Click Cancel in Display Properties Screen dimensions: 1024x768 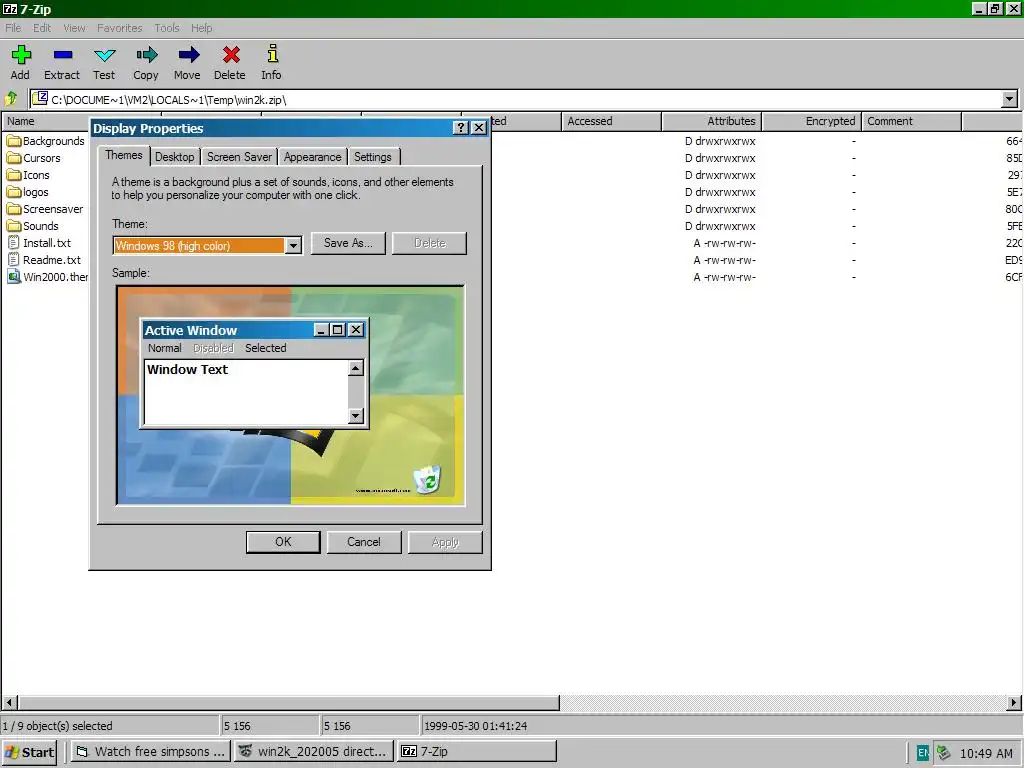pyautogui.click(x=364, y=542)
